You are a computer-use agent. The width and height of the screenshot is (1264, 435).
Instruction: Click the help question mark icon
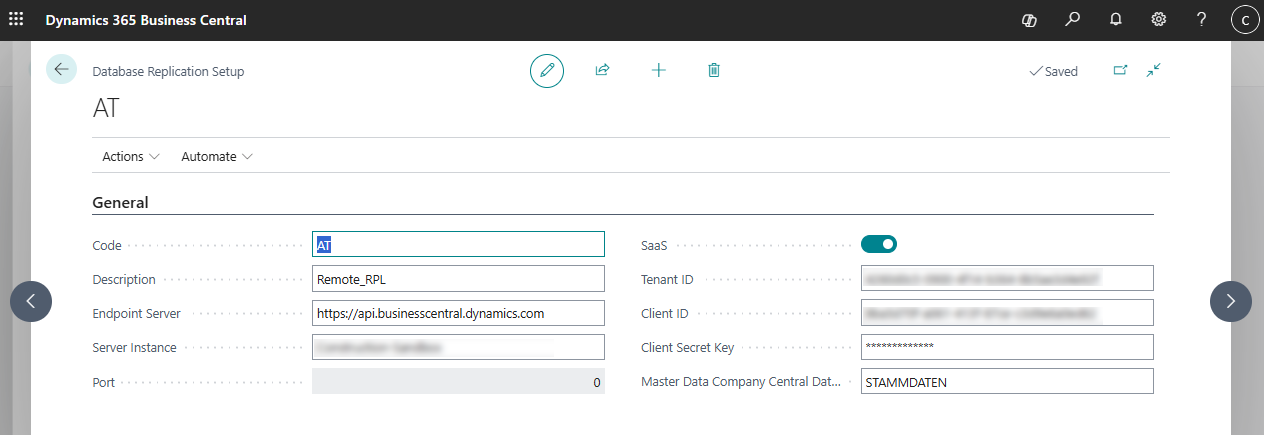1202,20
